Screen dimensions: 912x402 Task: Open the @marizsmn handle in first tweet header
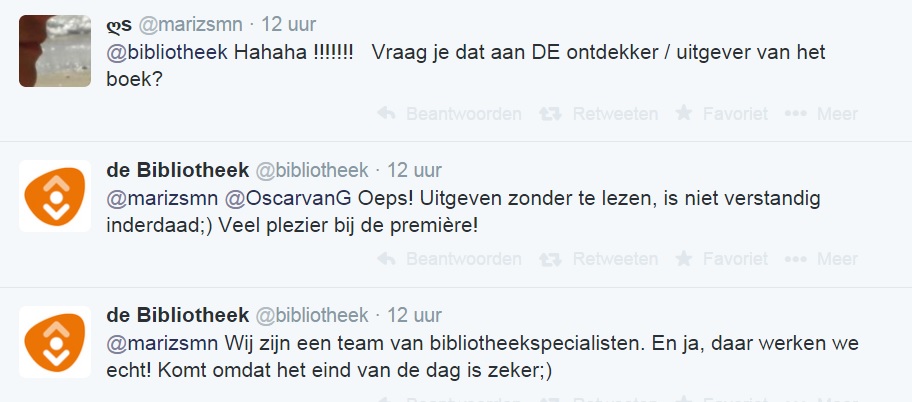(192, 24)
